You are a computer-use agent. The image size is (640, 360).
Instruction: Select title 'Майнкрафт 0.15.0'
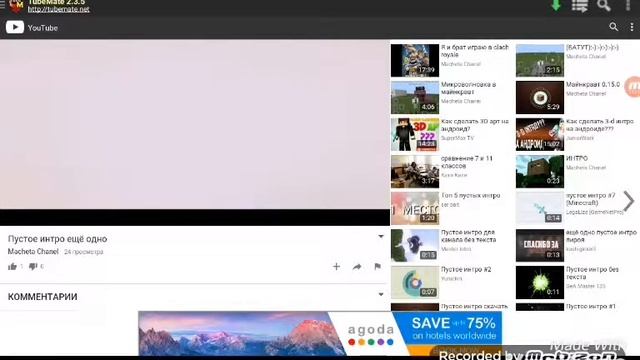pos(593,84)
